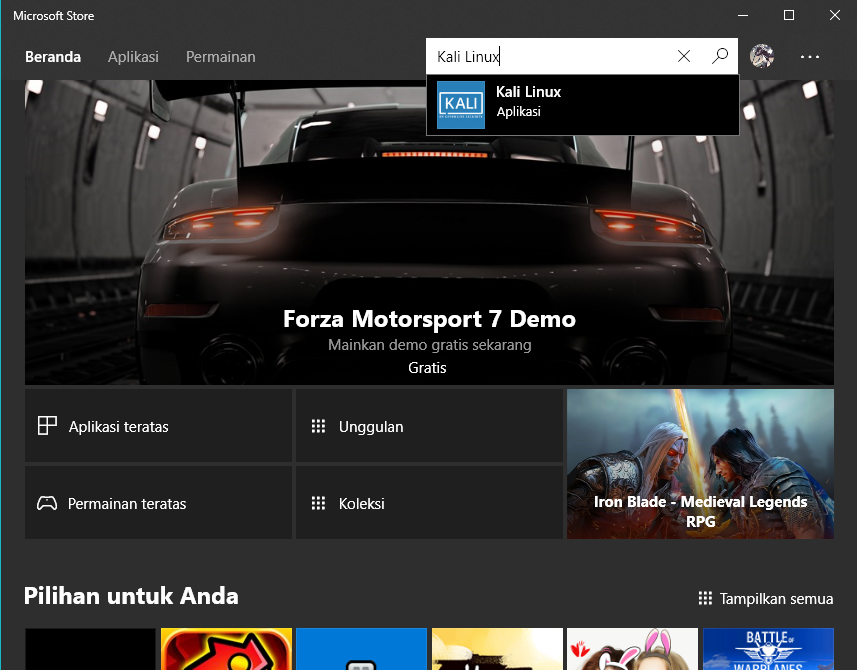The width and height of the screenshot is (857, 670).
Task: Click the Unggulan dots icon
Action: pyautogui.click(x=318, y=426)
